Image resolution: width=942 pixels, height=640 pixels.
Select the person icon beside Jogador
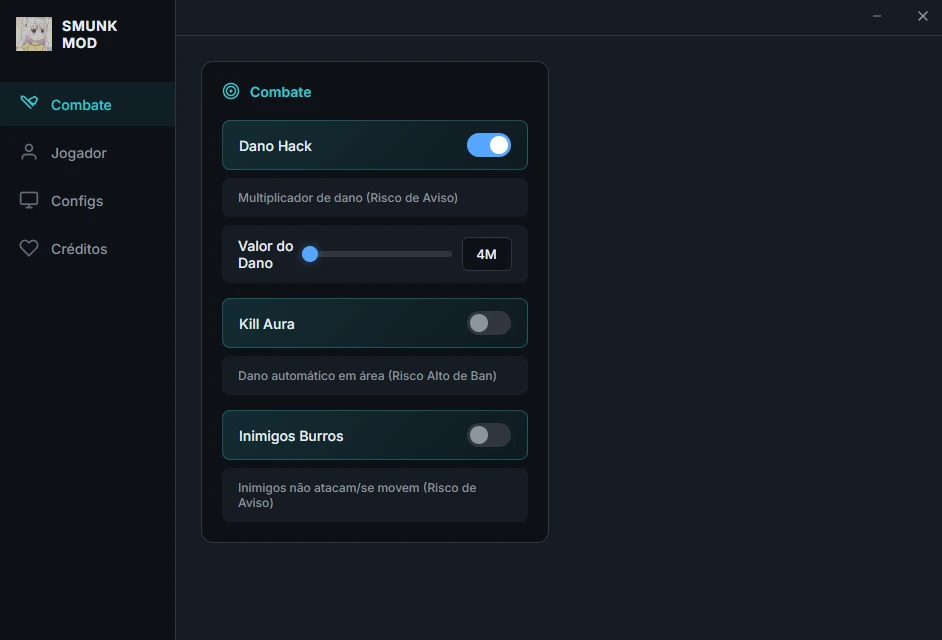29,152
